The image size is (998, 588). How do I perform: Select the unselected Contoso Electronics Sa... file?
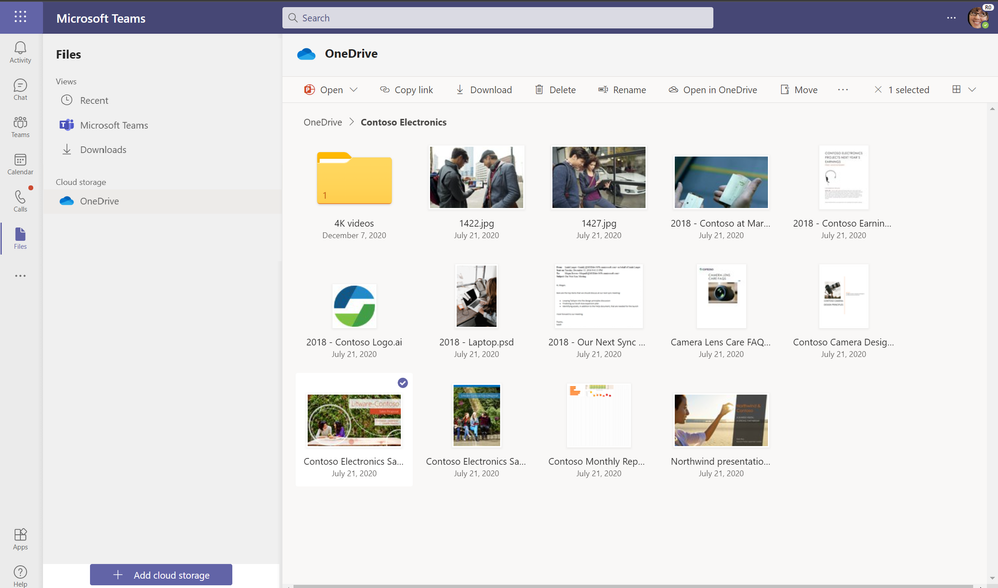pos(476,415)
